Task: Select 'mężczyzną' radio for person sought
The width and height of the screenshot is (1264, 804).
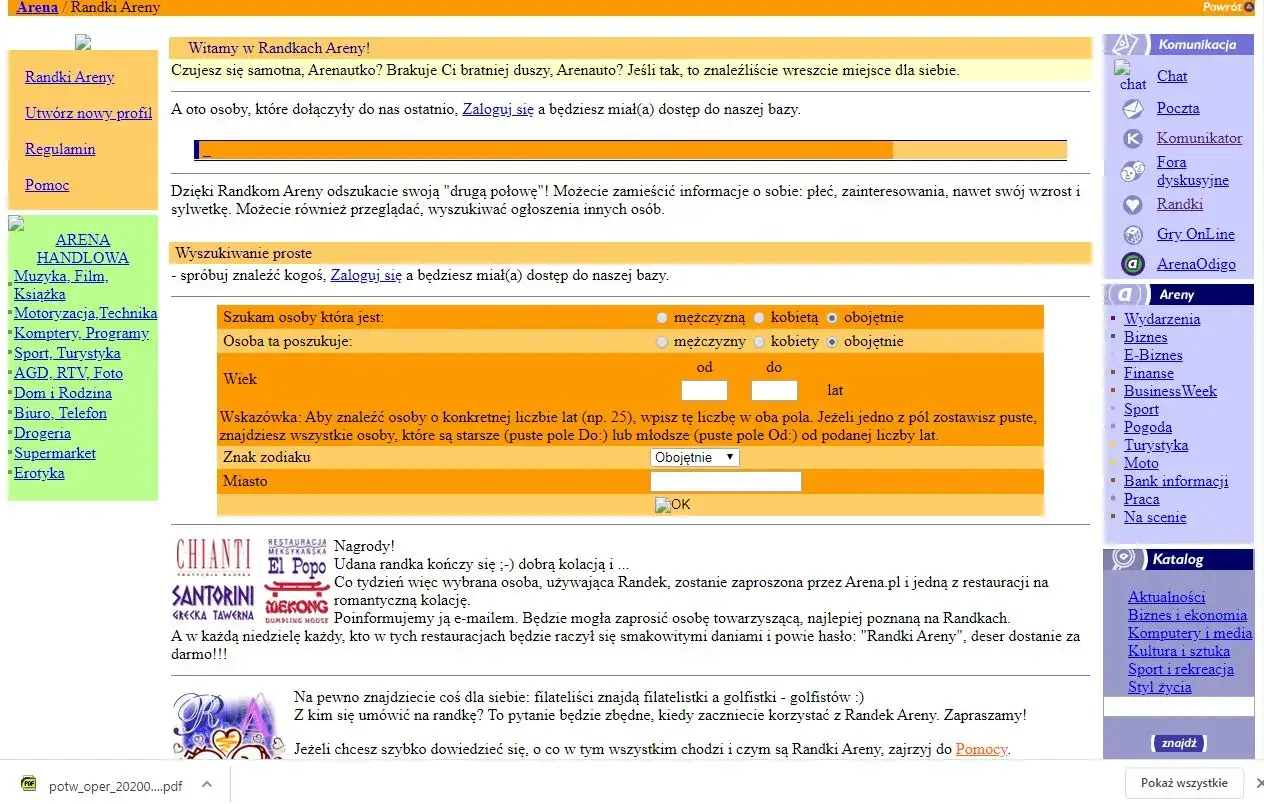Action: click(662, 318)
